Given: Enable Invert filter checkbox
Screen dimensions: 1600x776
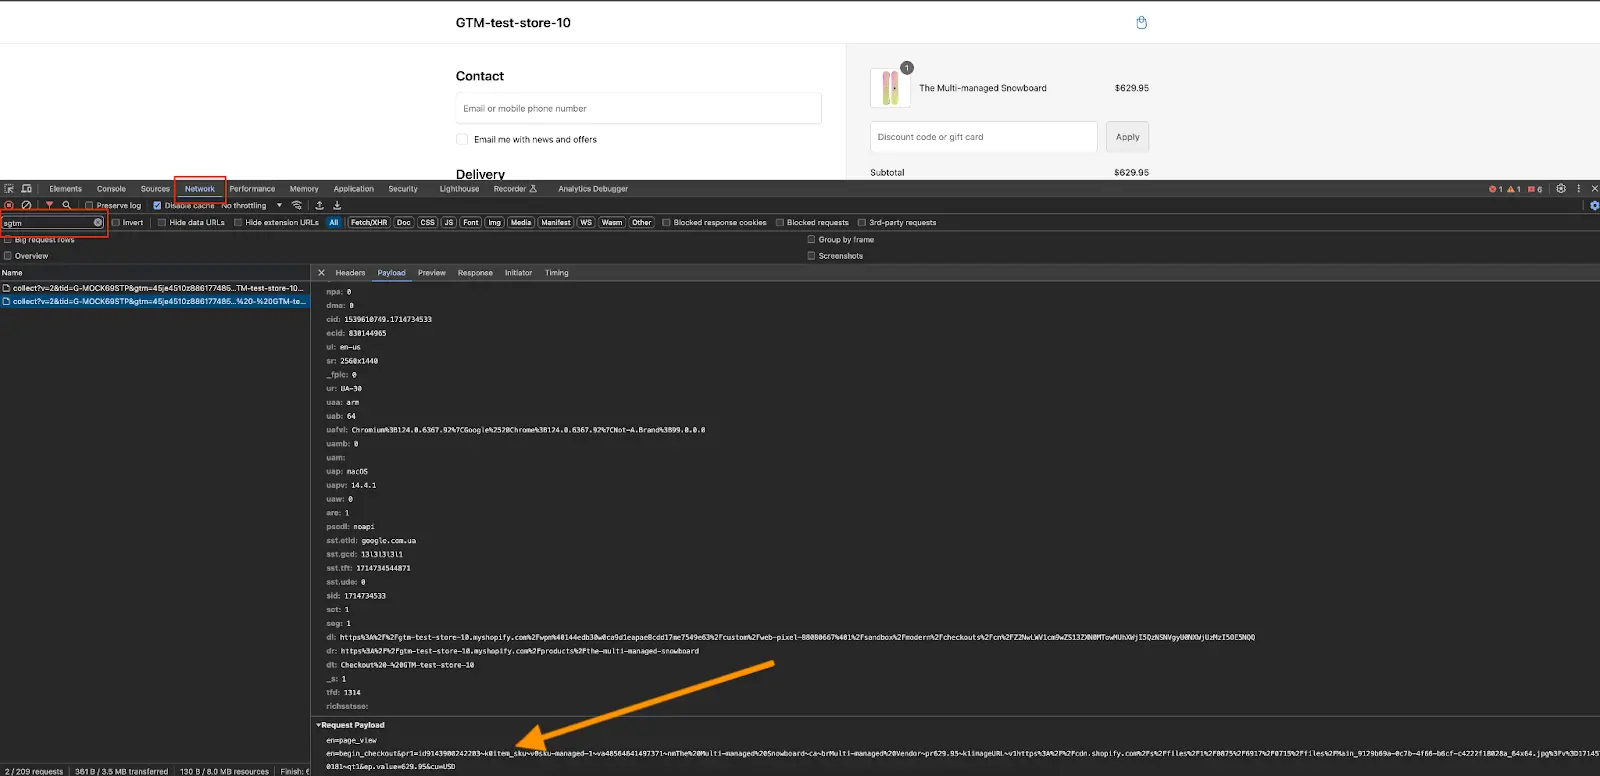Looking at the screenshot, I should click(x=116, y=223).
